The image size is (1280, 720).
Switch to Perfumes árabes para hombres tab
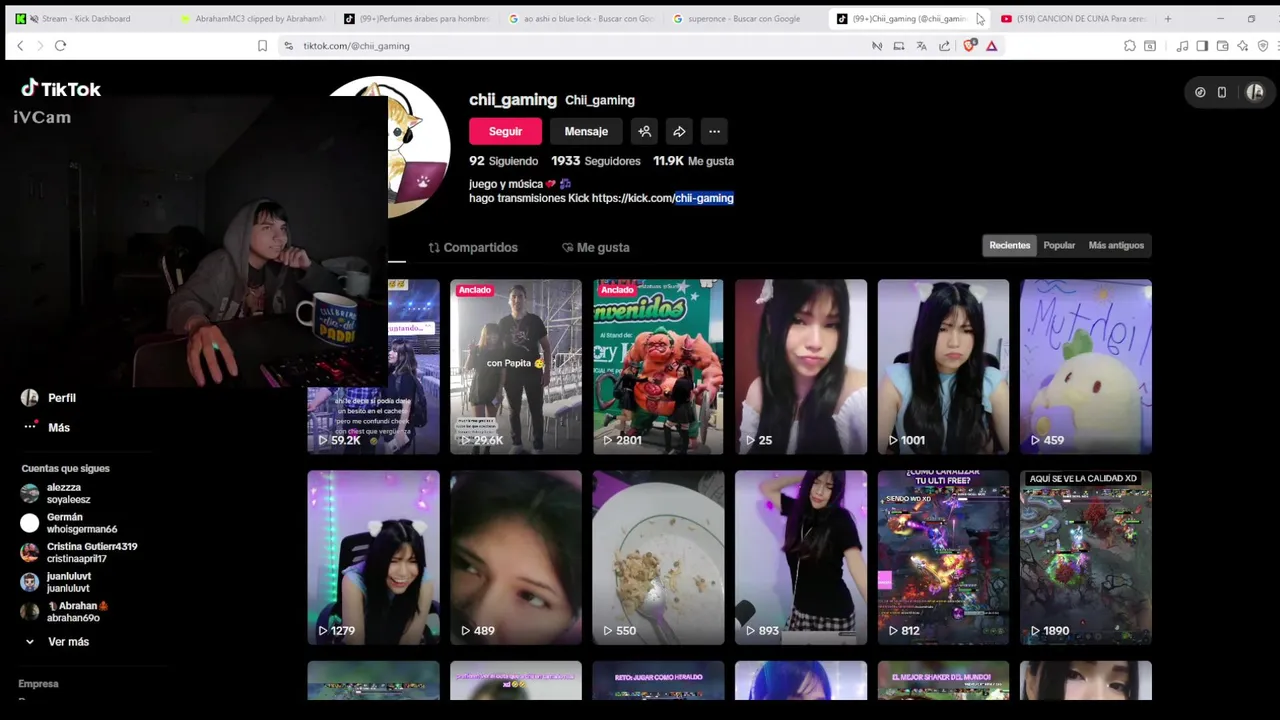click(416, 18)
